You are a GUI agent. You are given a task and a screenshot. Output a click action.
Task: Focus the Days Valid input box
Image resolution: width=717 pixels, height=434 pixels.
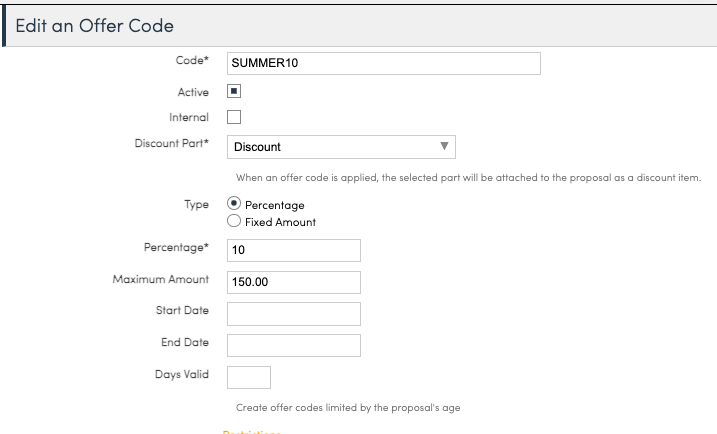[x=249, y=377]
